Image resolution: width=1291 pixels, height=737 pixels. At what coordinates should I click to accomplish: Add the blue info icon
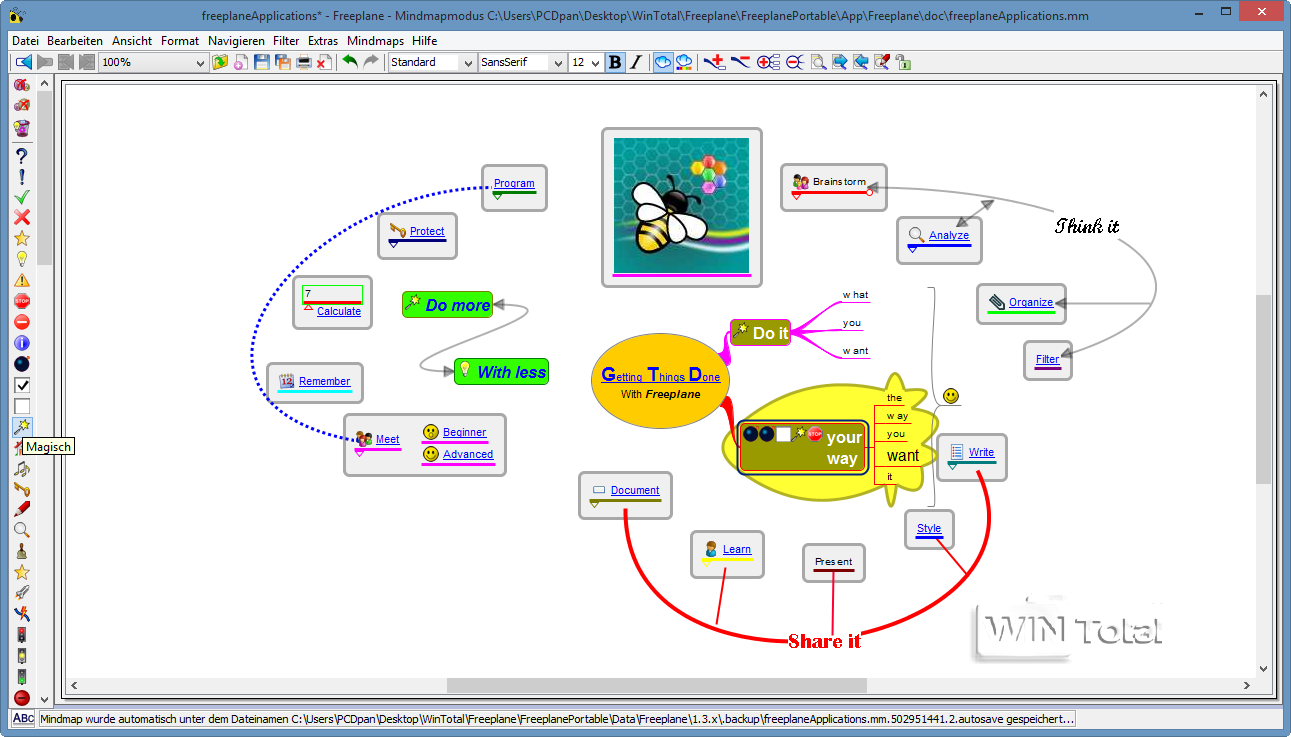click(x=21, y=343)
